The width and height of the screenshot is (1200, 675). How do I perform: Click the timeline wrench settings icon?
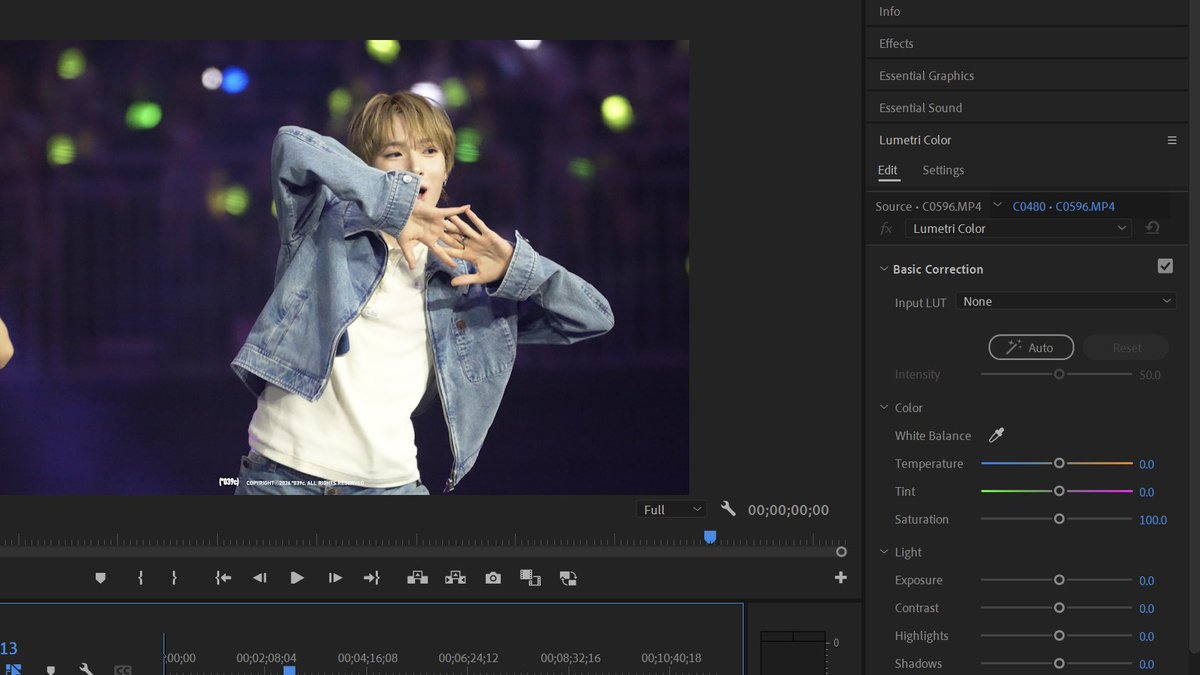click(86, 670)
